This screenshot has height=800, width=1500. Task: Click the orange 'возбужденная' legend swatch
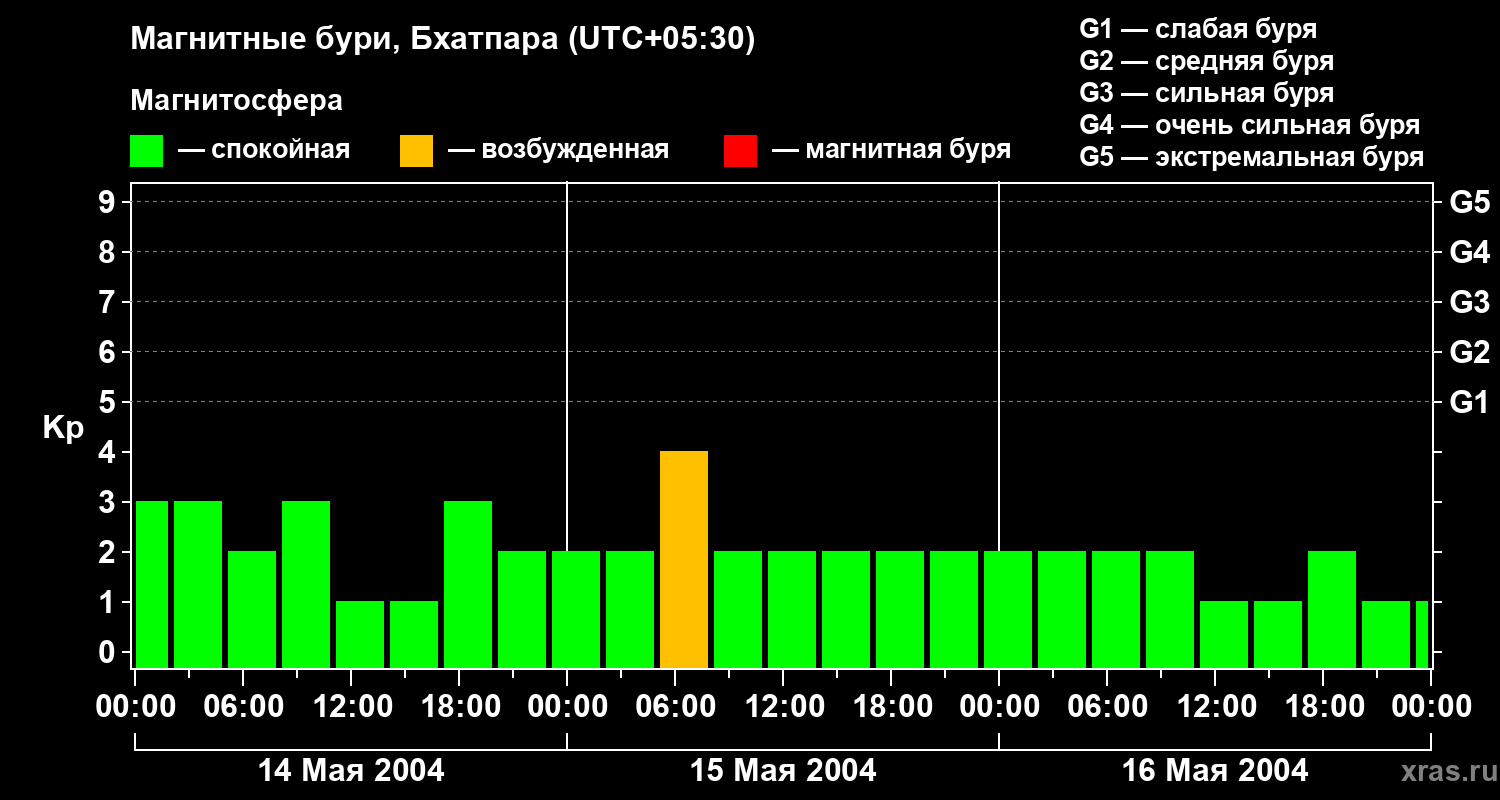416,151
